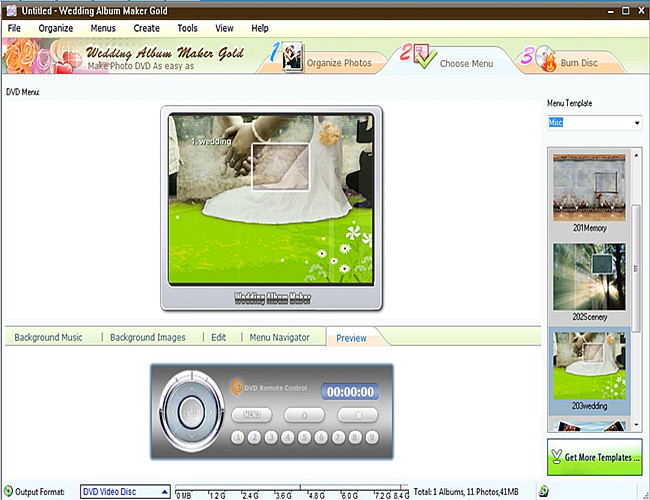Screen dimensions: 650x500
Task: Click the app icon in title bar
Action: point(11,10)
